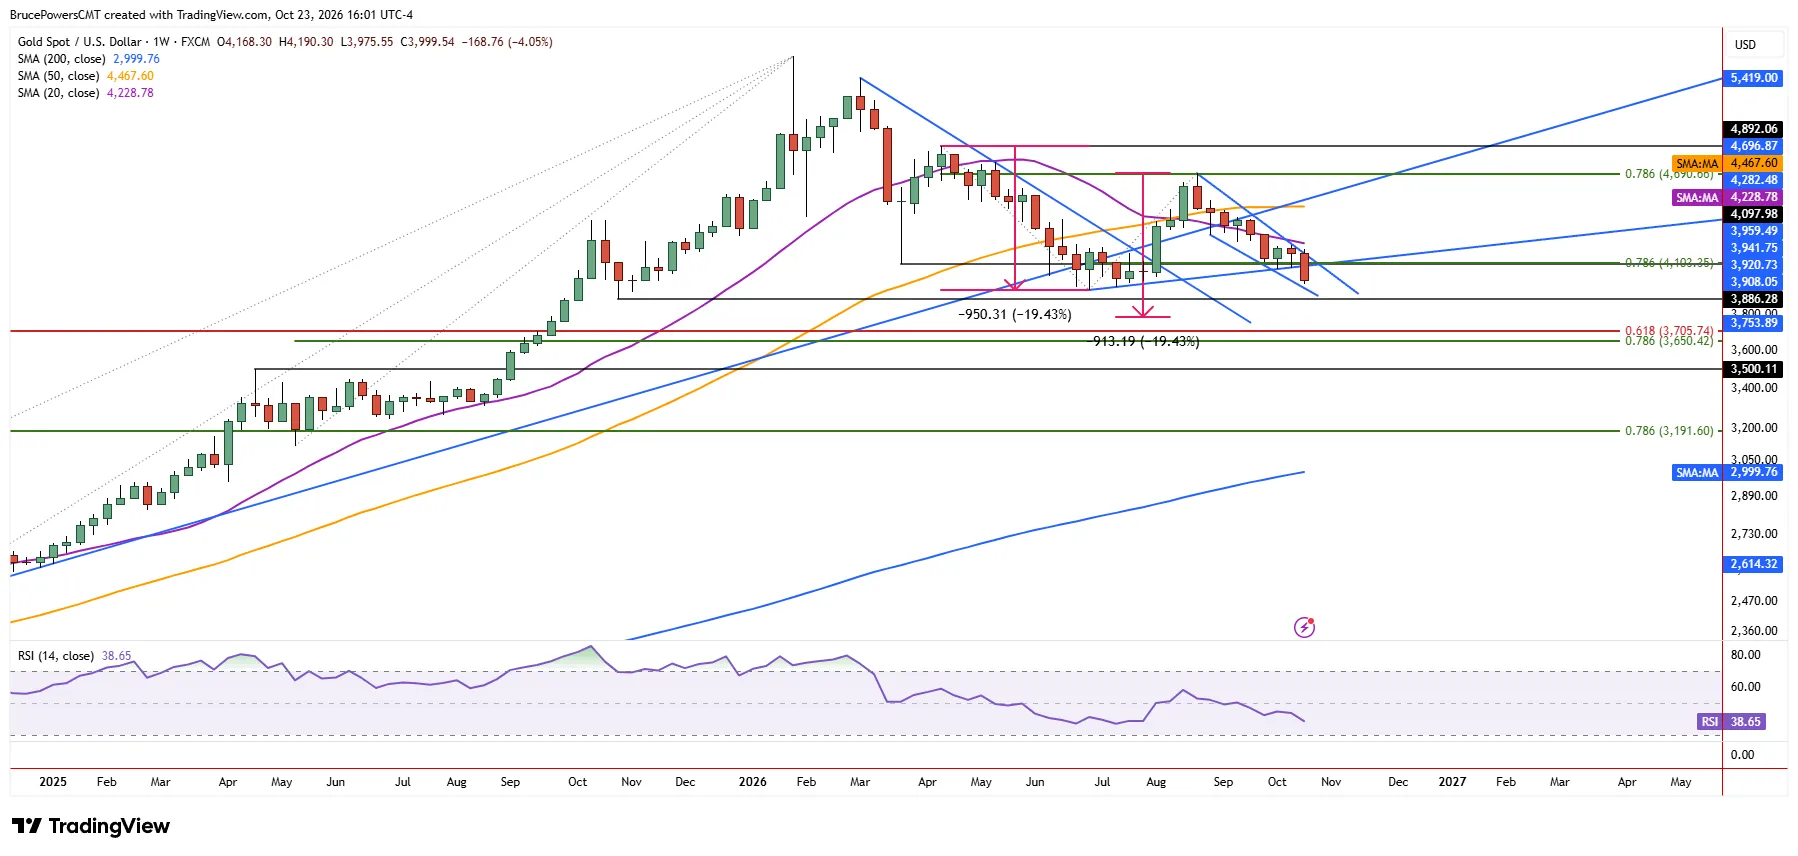Click the blue SMA:MA 2,999.76 label

(x=1727, y=472)
